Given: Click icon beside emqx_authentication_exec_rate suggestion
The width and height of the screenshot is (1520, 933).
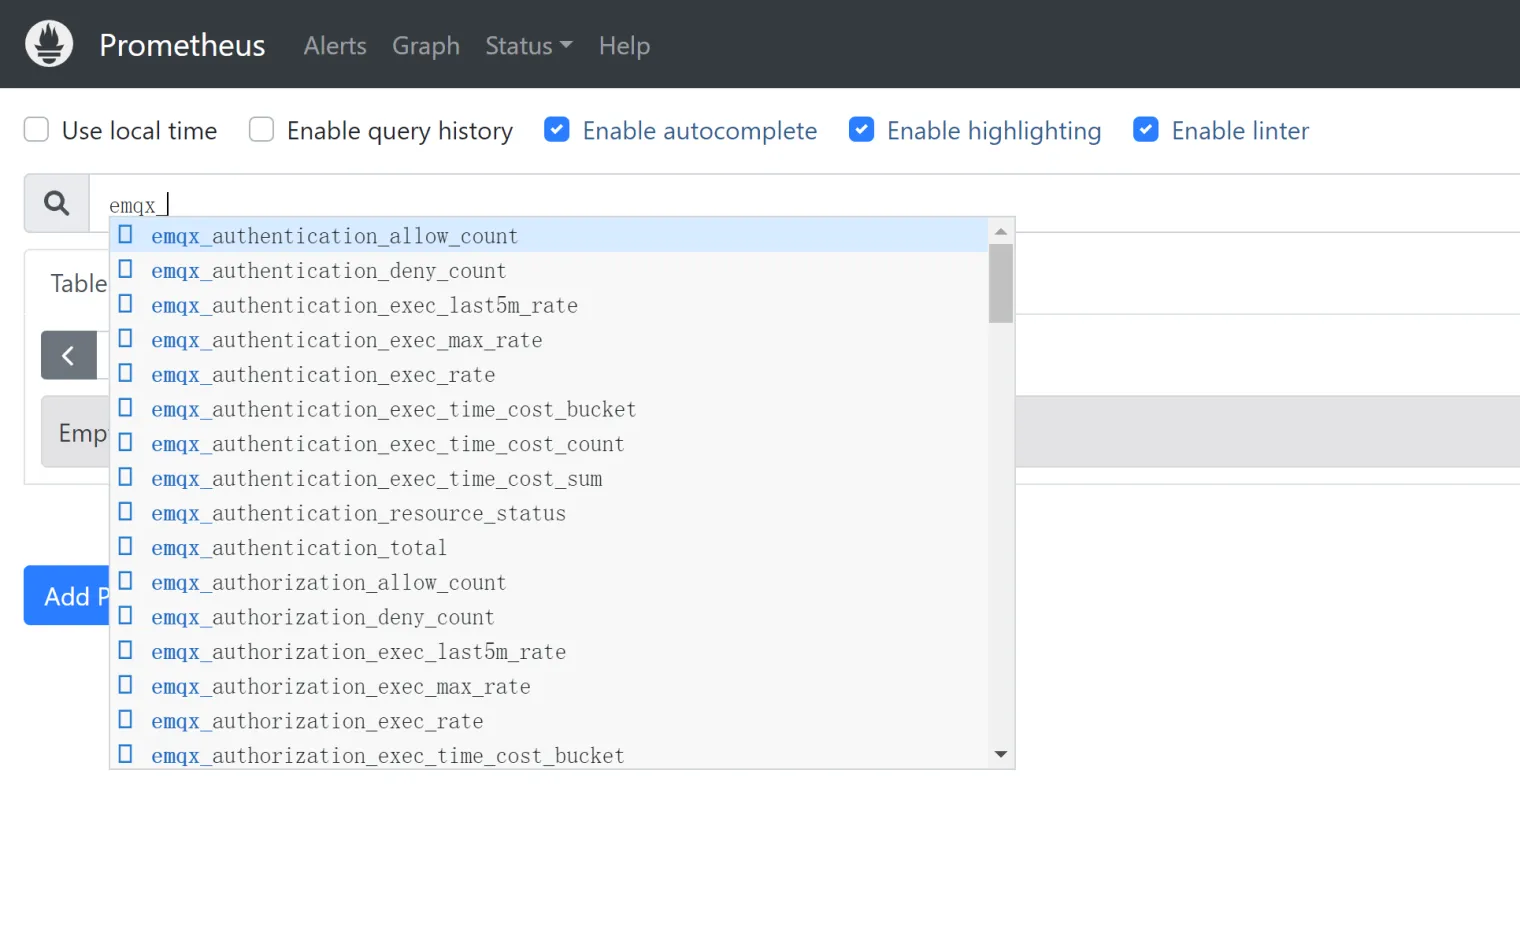Looking at the screenshot, I should [x=126, y=374].
